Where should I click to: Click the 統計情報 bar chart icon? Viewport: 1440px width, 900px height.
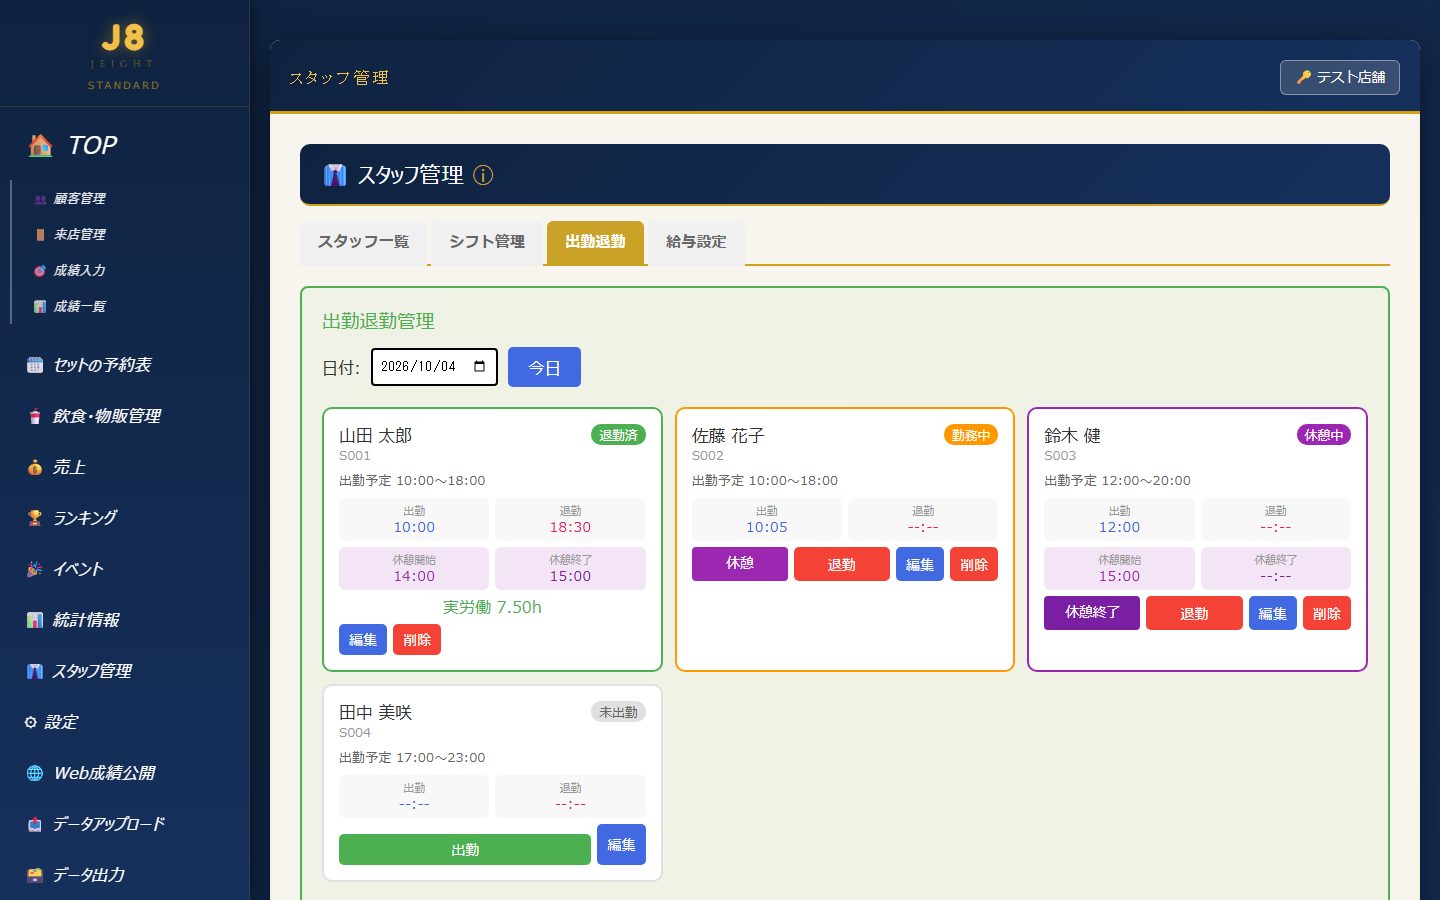click(x=35, y=620)
